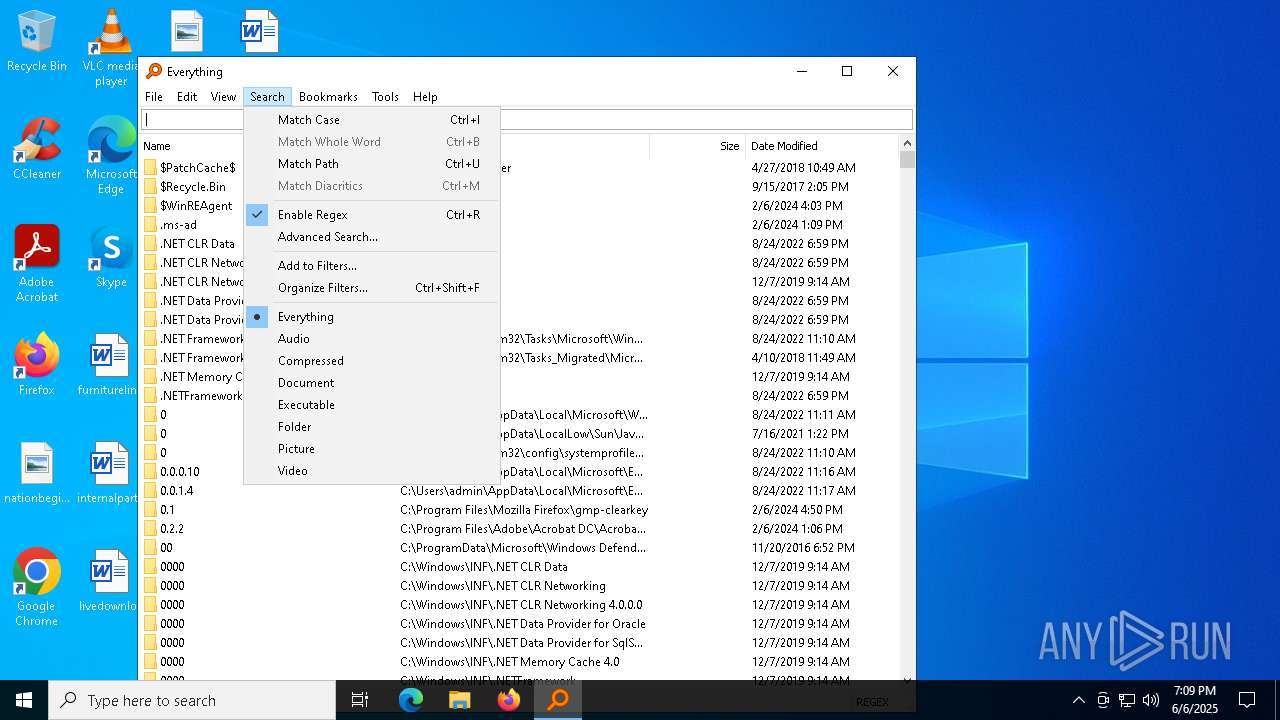Select the Audio filter

(370, 339)
